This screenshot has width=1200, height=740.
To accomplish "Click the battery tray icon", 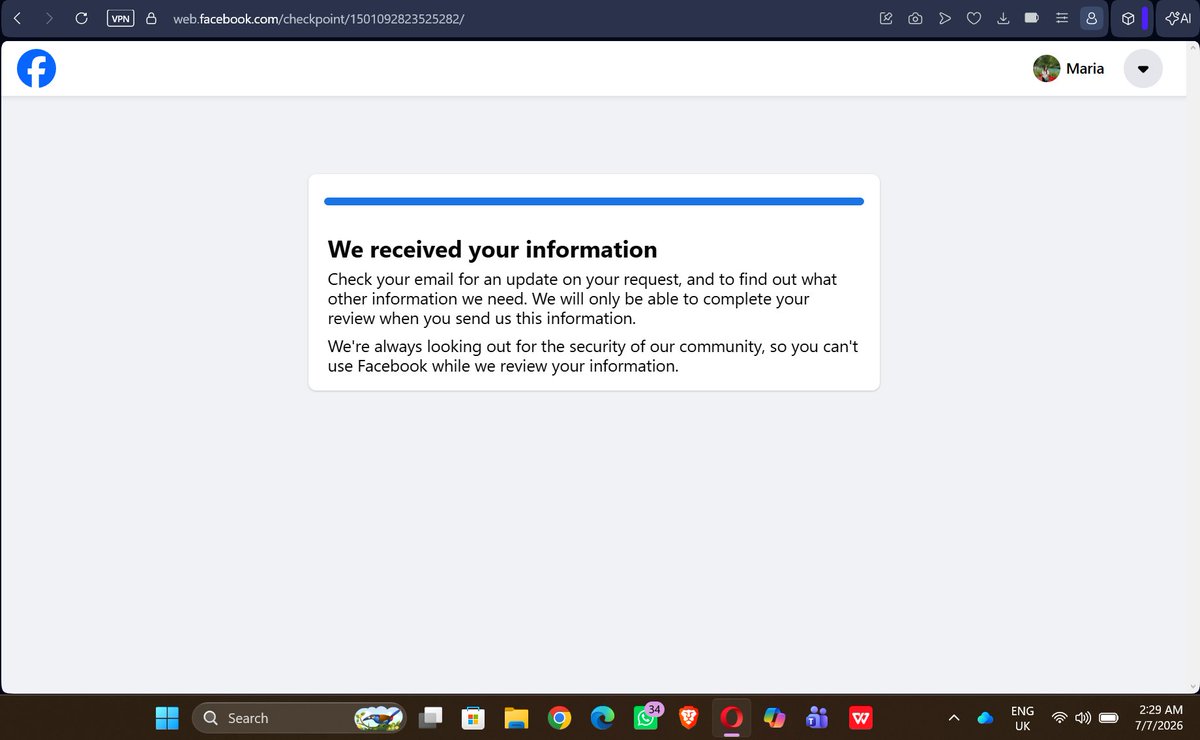I will pyautogui.click(x=1108, y=717).
